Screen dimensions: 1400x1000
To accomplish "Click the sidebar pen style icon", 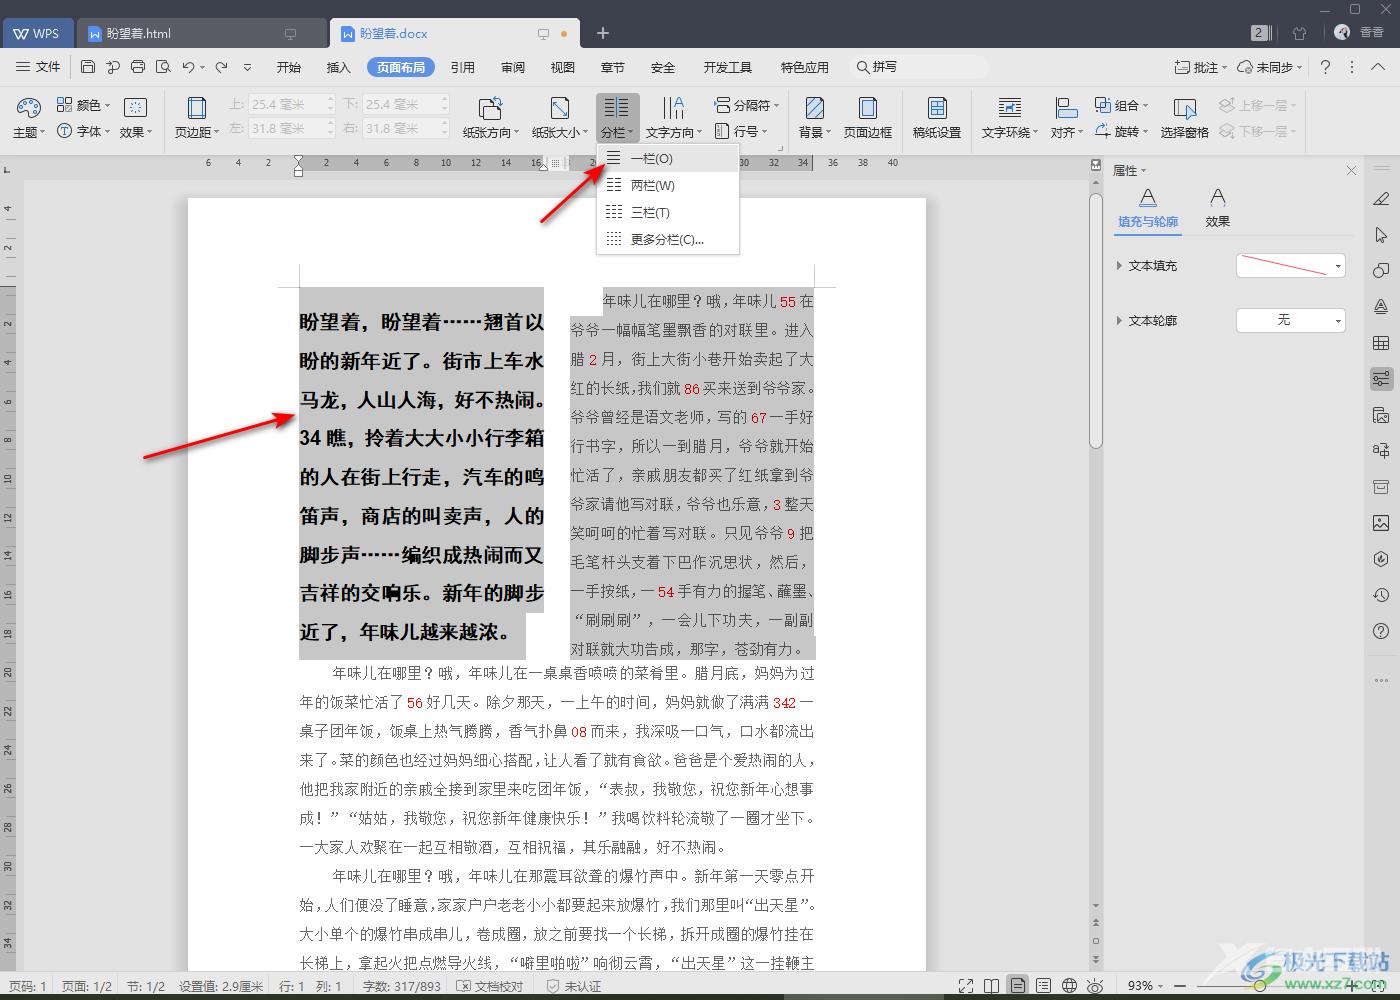I will tap(1381, 198).
